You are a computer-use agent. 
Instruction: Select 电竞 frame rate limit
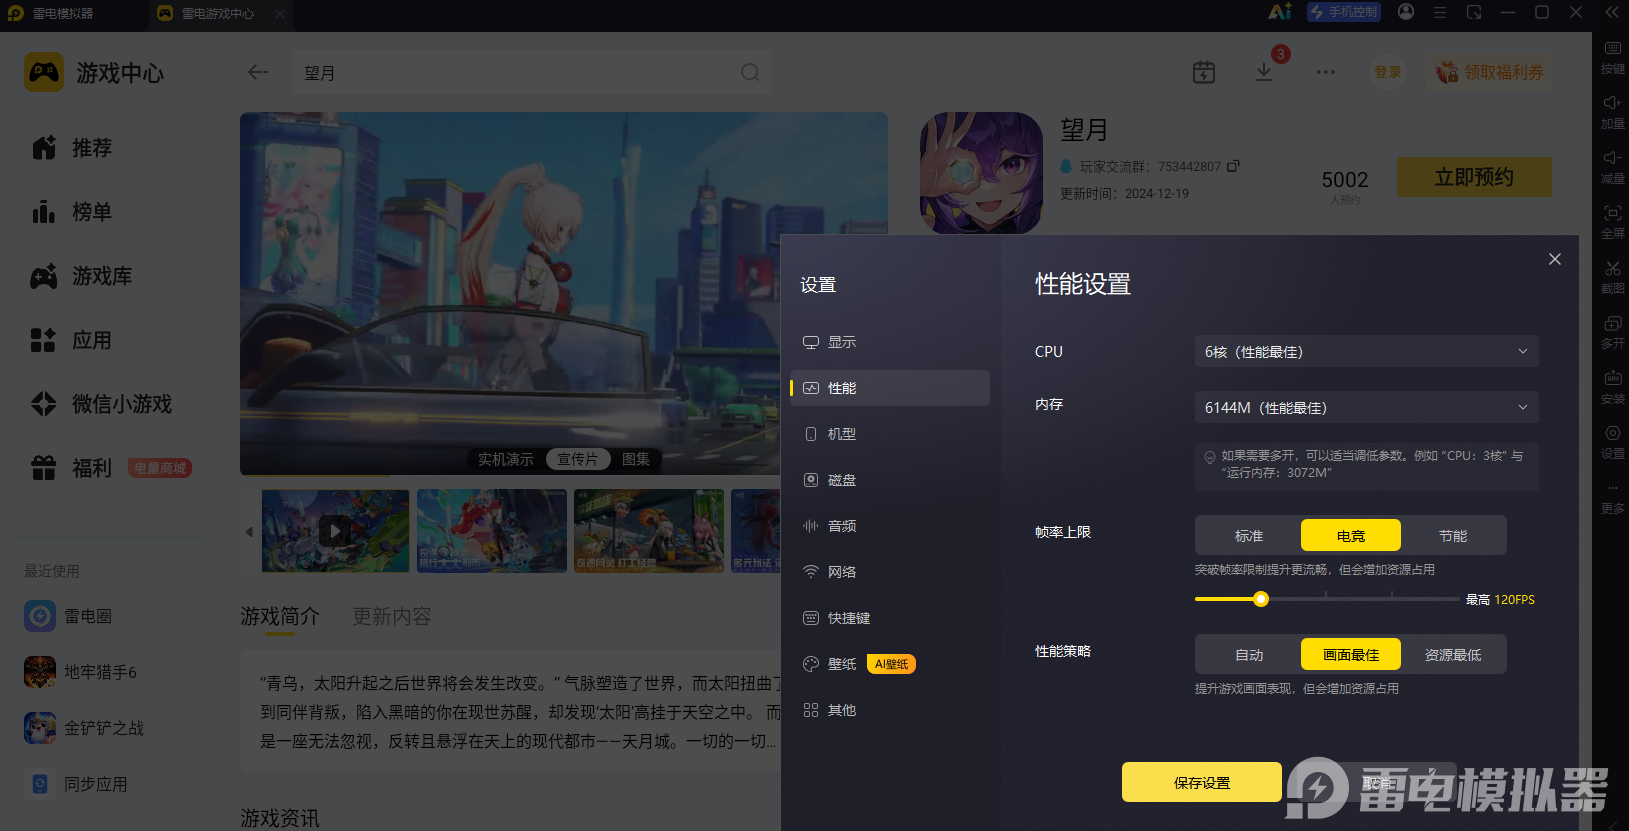[1351, 536]
